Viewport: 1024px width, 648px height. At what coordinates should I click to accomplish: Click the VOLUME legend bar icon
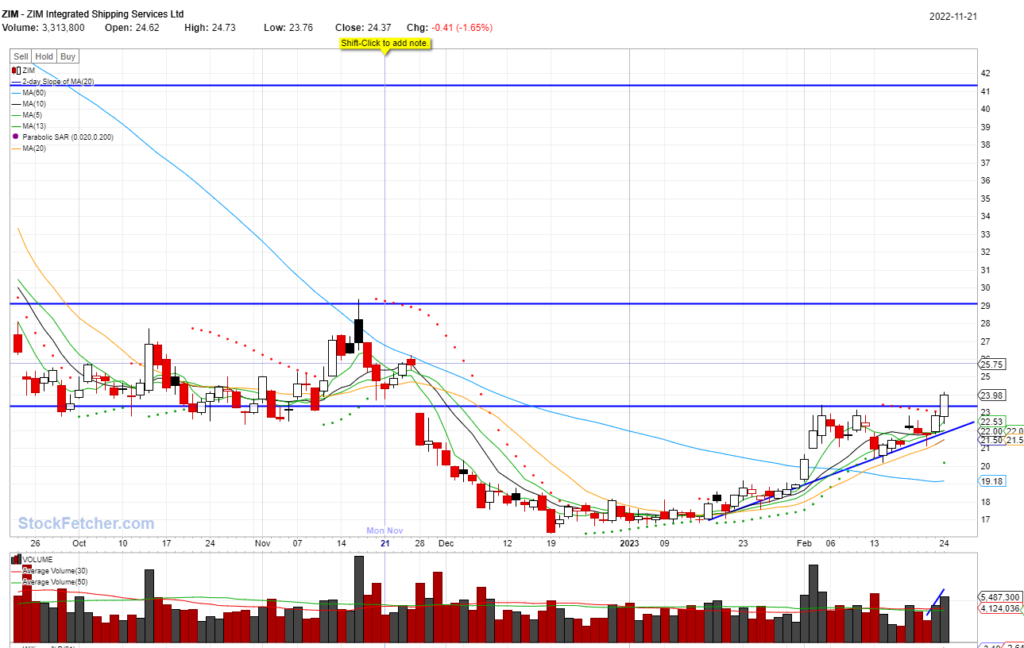pyautogui.click(x=16, y=560)
